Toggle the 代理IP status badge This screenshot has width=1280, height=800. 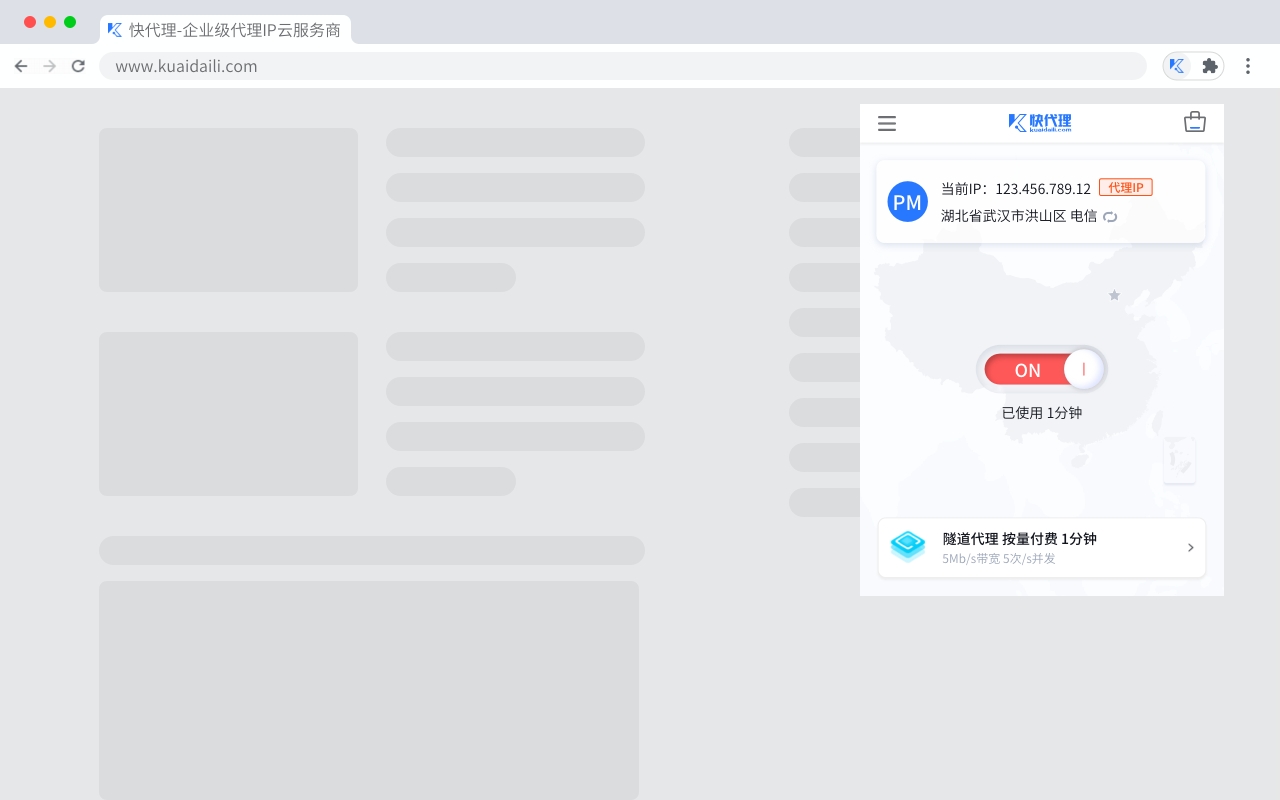point(1126,187)
